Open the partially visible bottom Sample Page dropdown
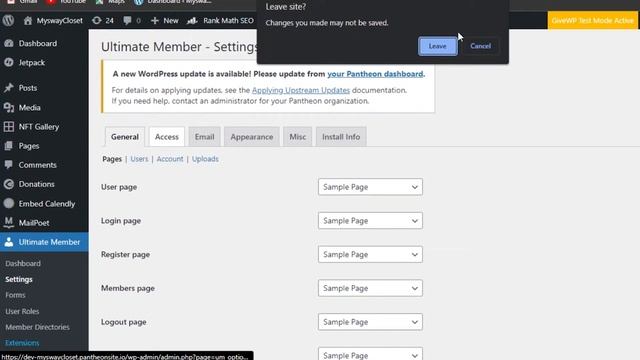 (370, 354)
